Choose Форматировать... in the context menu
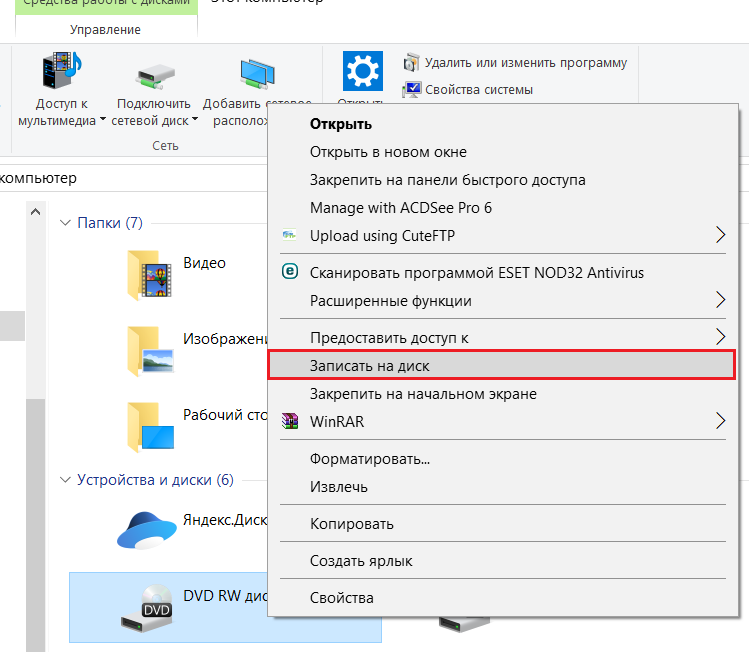Image resolution: width=749 pixels, height=652 pixels. pyautogui.click(x=503, y=459)
